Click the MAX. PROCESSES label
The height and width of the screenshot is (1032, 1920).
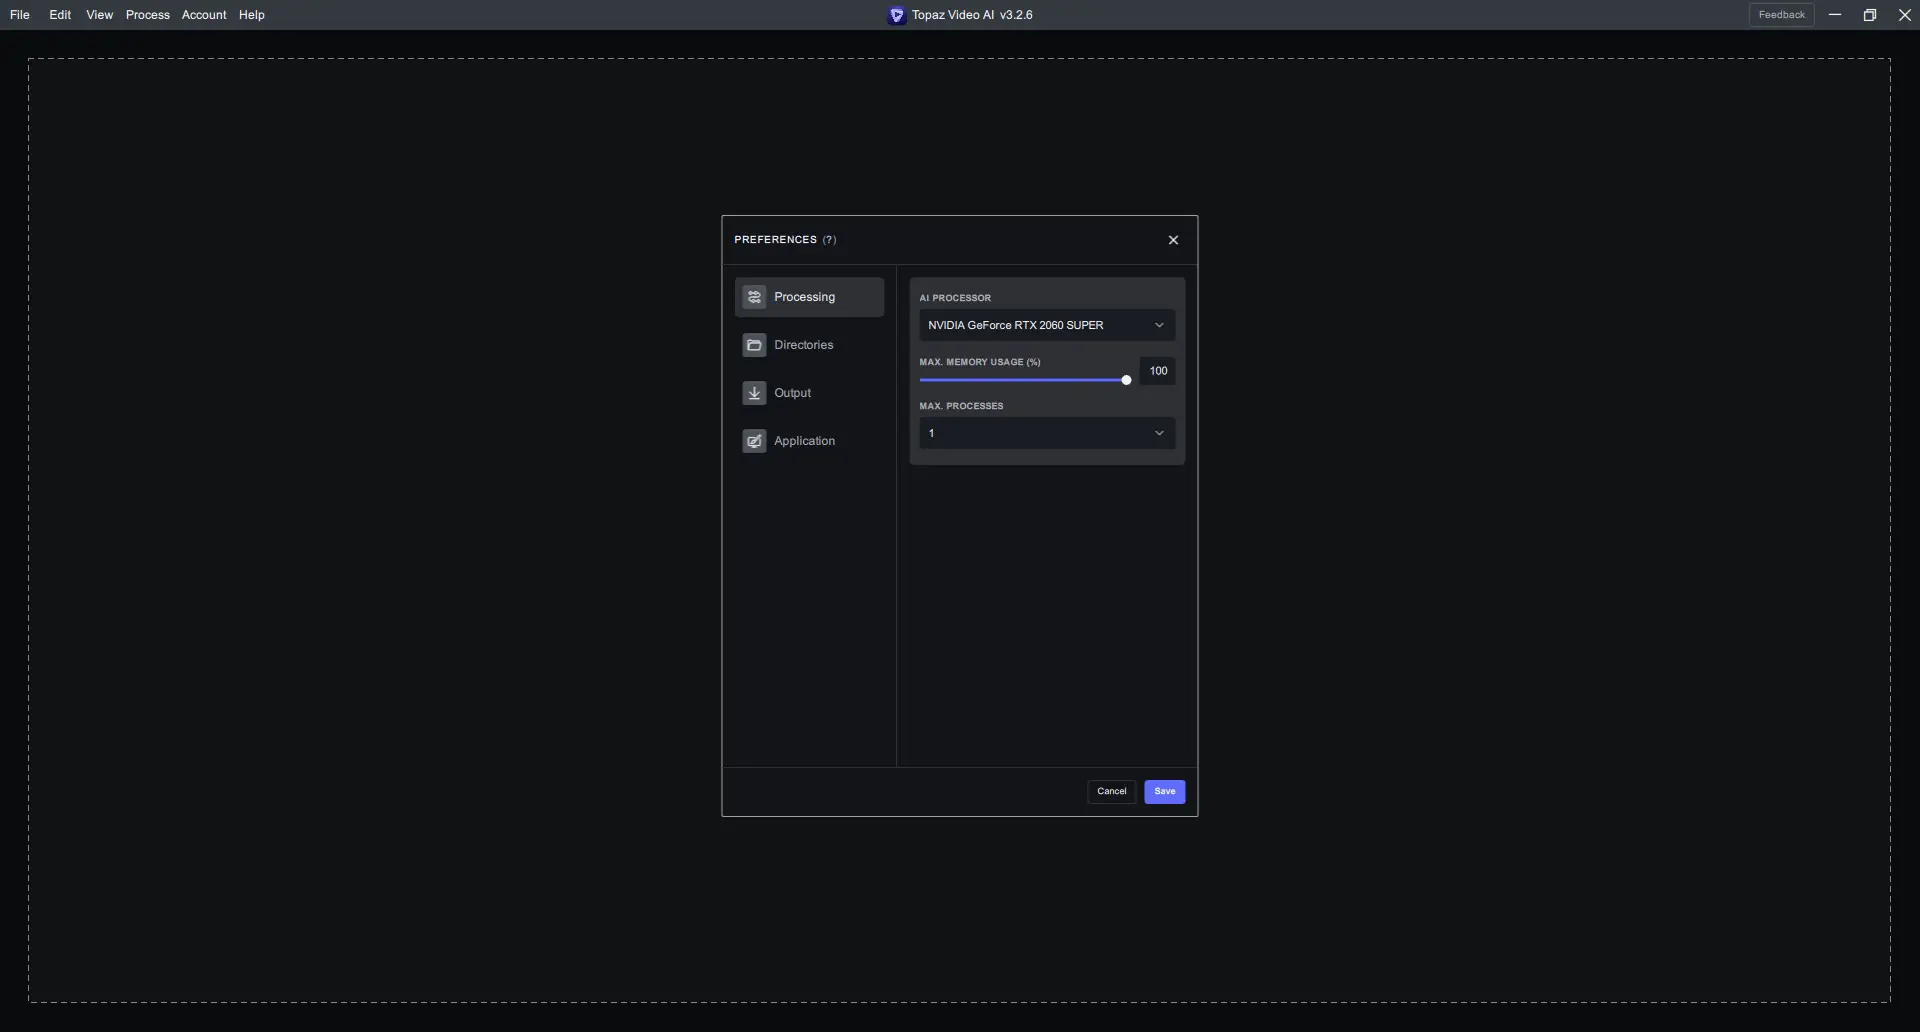(x=961, y=406)
